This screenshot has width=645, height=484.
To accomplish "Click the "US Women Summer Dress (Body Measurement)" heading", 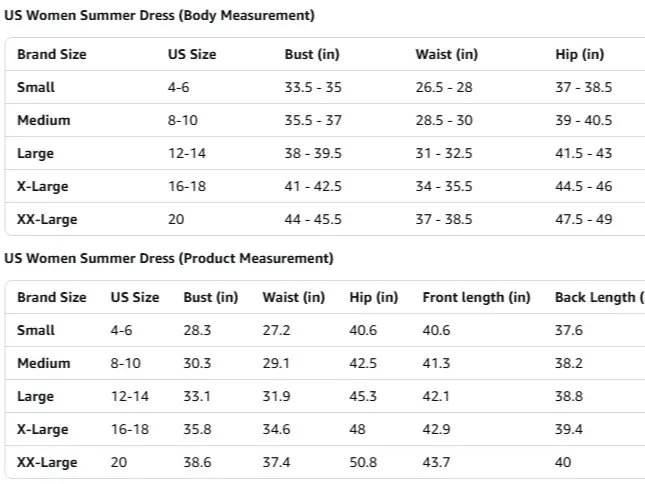I will (159, 16).
